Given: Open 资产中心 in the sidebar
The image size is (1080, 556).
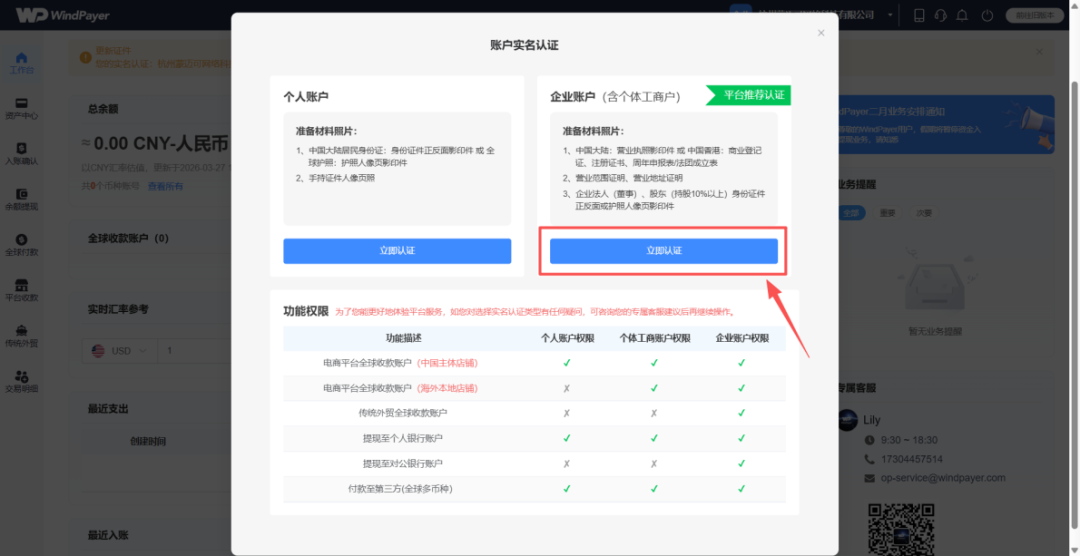Looking at the screenshot, I should [21, 109].
